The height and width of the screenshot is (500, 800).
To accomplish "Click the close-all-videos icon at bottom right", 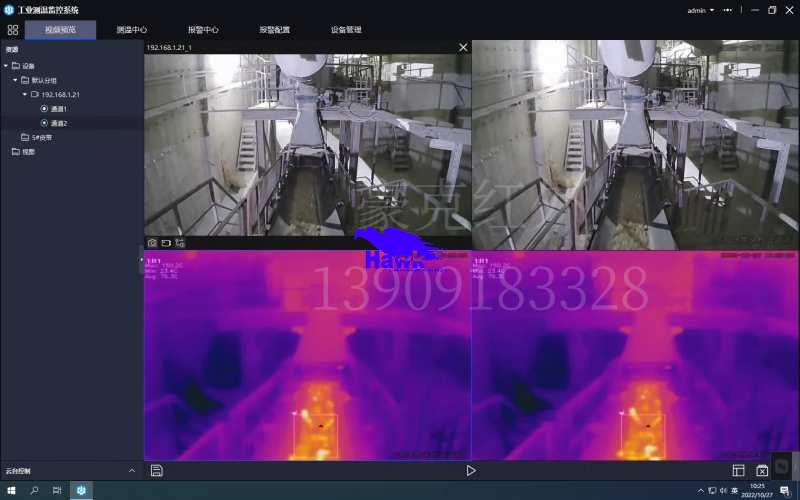I will pyautogui.click(x=762, y=470).
